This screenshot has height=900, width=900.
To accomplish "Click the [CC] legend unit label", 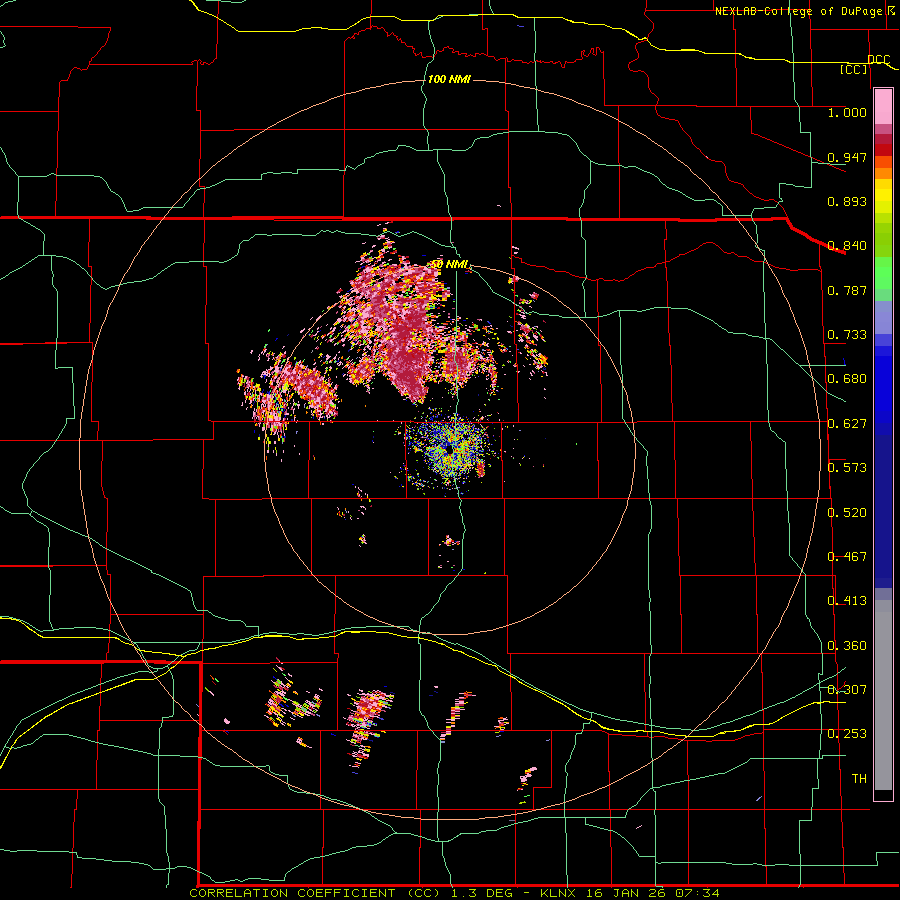I will (854, 69).
